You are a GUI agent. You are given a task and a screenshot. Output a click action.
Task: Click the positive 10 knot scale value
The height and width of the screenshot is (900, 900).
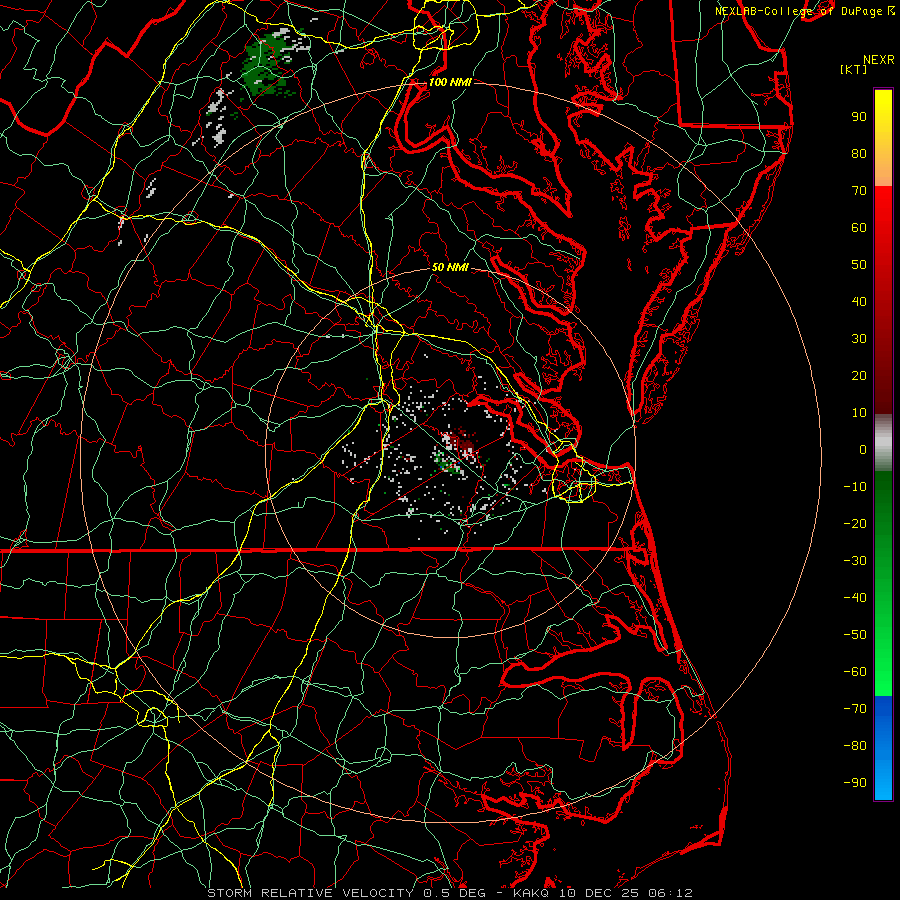click(x=859, y=413)
